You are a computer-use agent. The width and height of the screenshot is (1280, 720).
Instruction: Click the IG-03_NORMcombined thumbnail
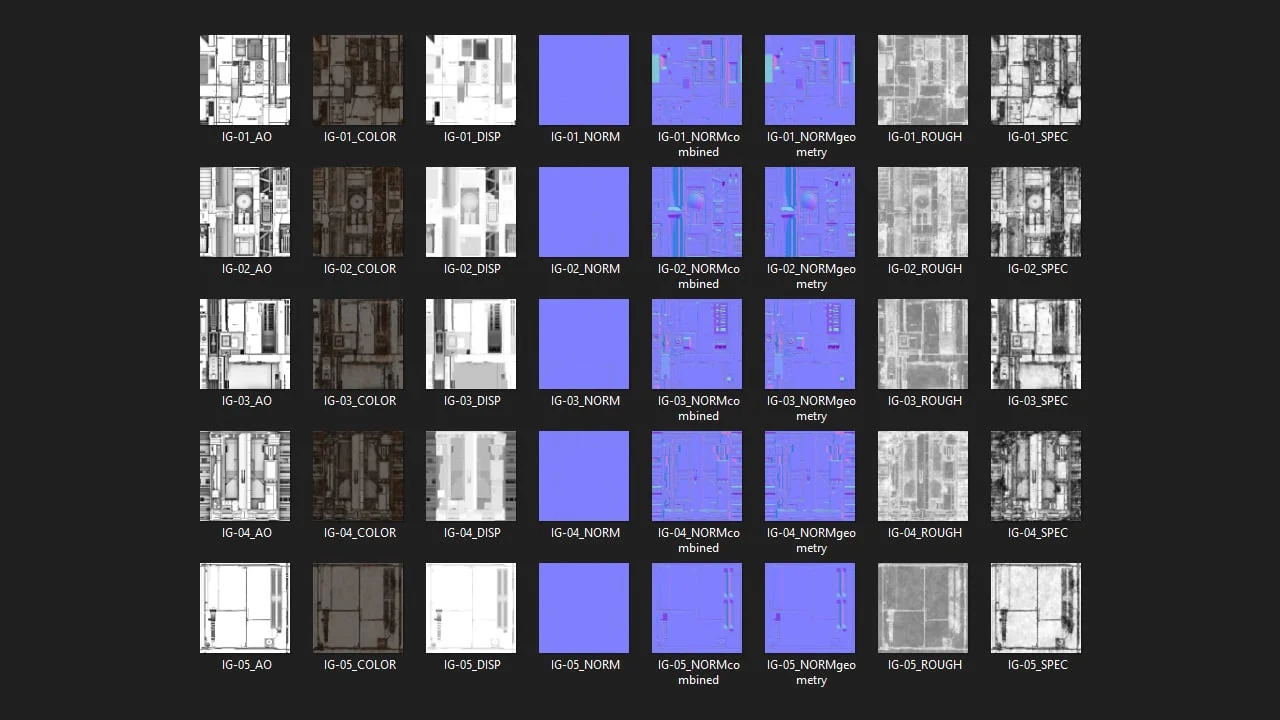[x=697, y=344]
